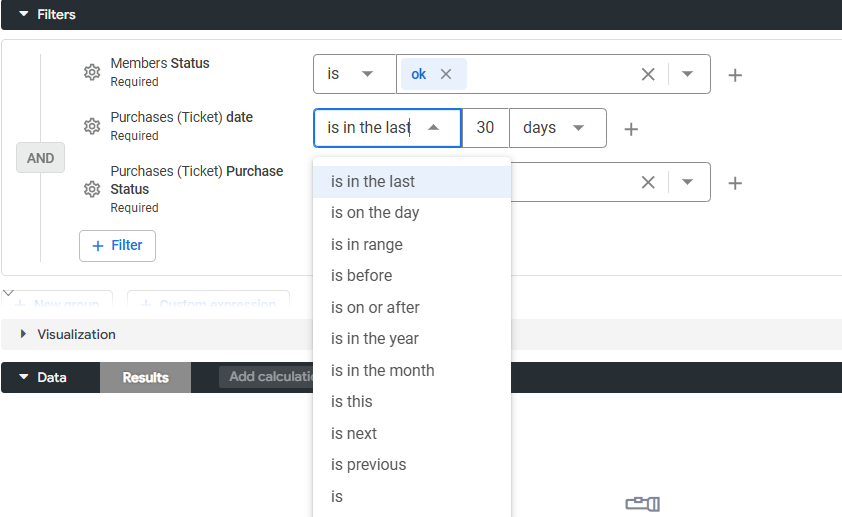Image resolution: width=842 pixels, height=517 pixels.
Task: Open the 'is' condition dropdown for Members Status
Action: point(354,74)
